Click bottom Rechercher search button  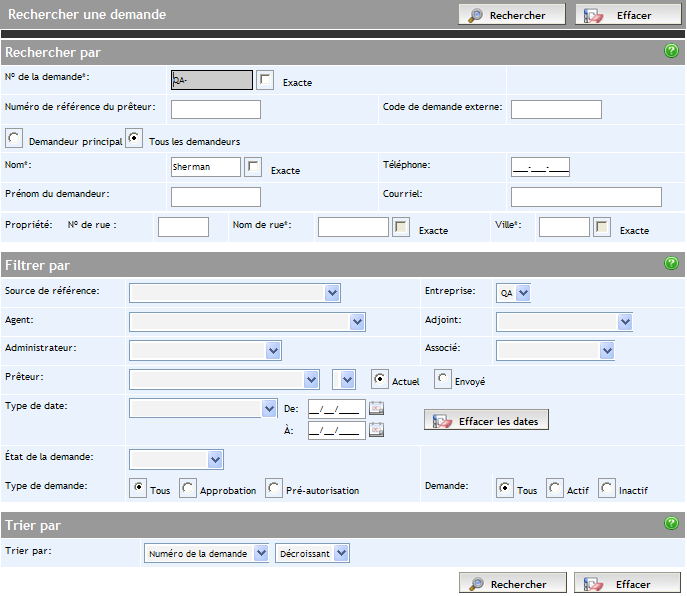pyautogui.click(x=513, y=583)
